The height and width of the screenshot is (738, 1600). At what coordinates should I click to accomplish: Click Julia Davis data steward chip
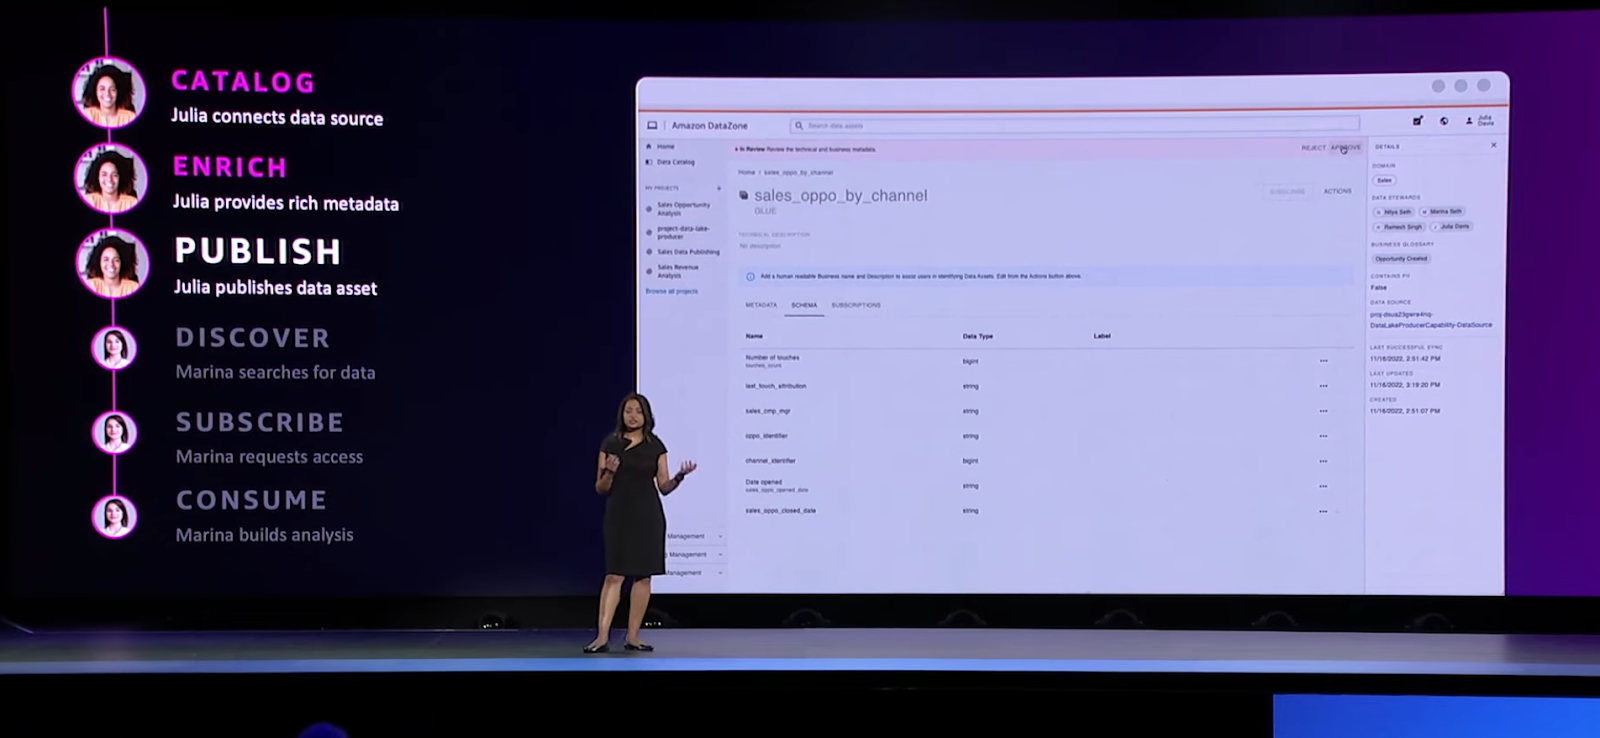point(1452,227)
